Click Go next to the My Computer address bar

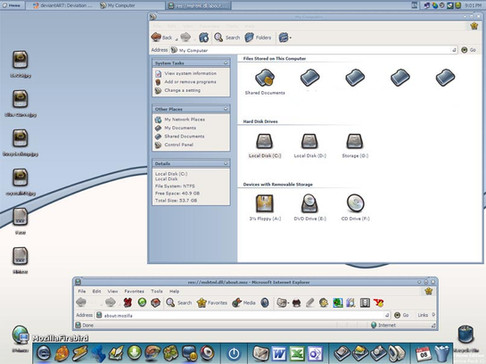coord(468,50)
